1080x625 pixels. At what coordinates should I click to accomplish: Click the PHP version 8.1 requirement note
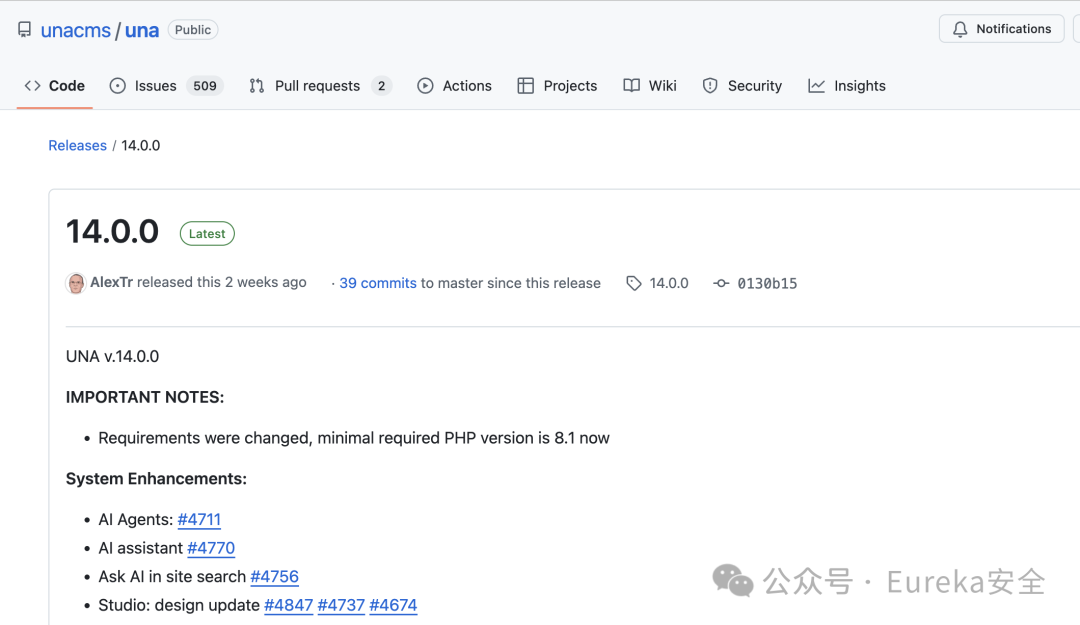pyautogui.click(x=354, y=438)
